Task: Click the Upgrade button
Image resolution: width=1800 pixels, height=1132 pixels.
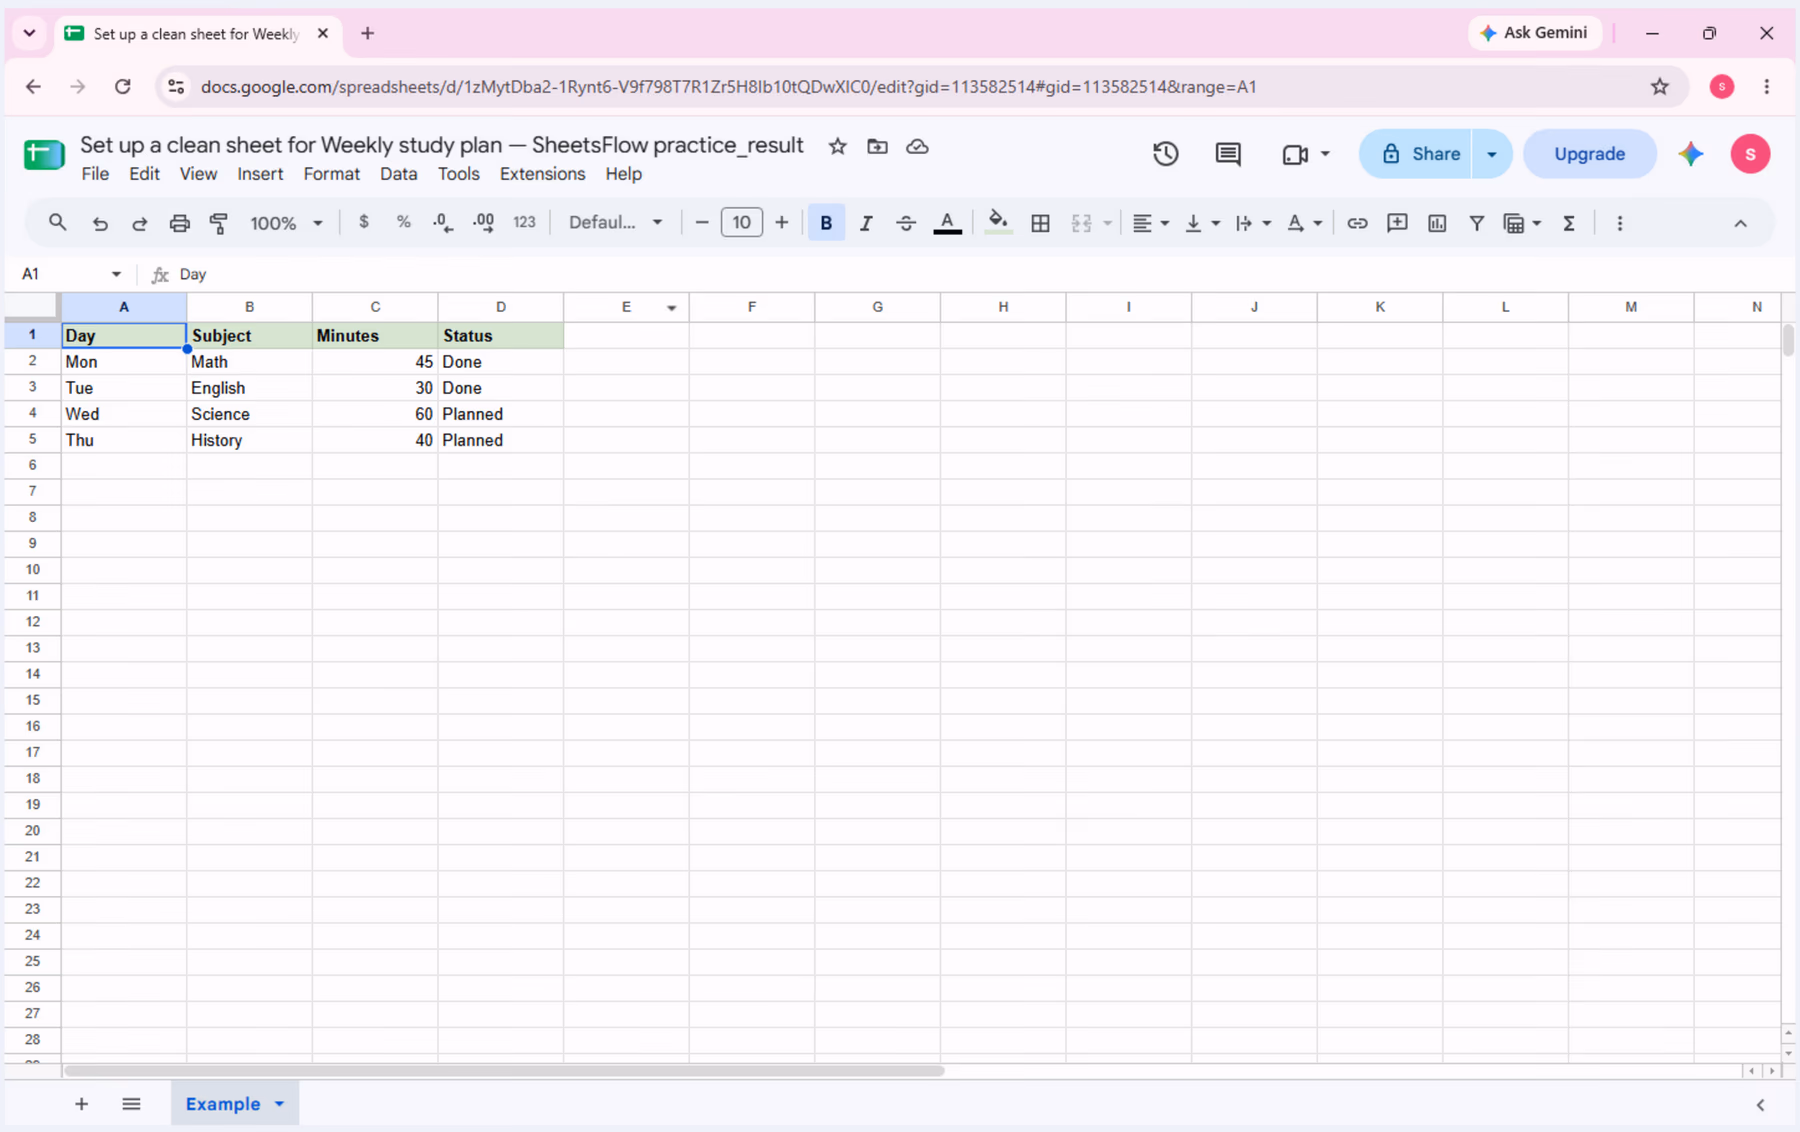Action: (x=1589, y=154)
